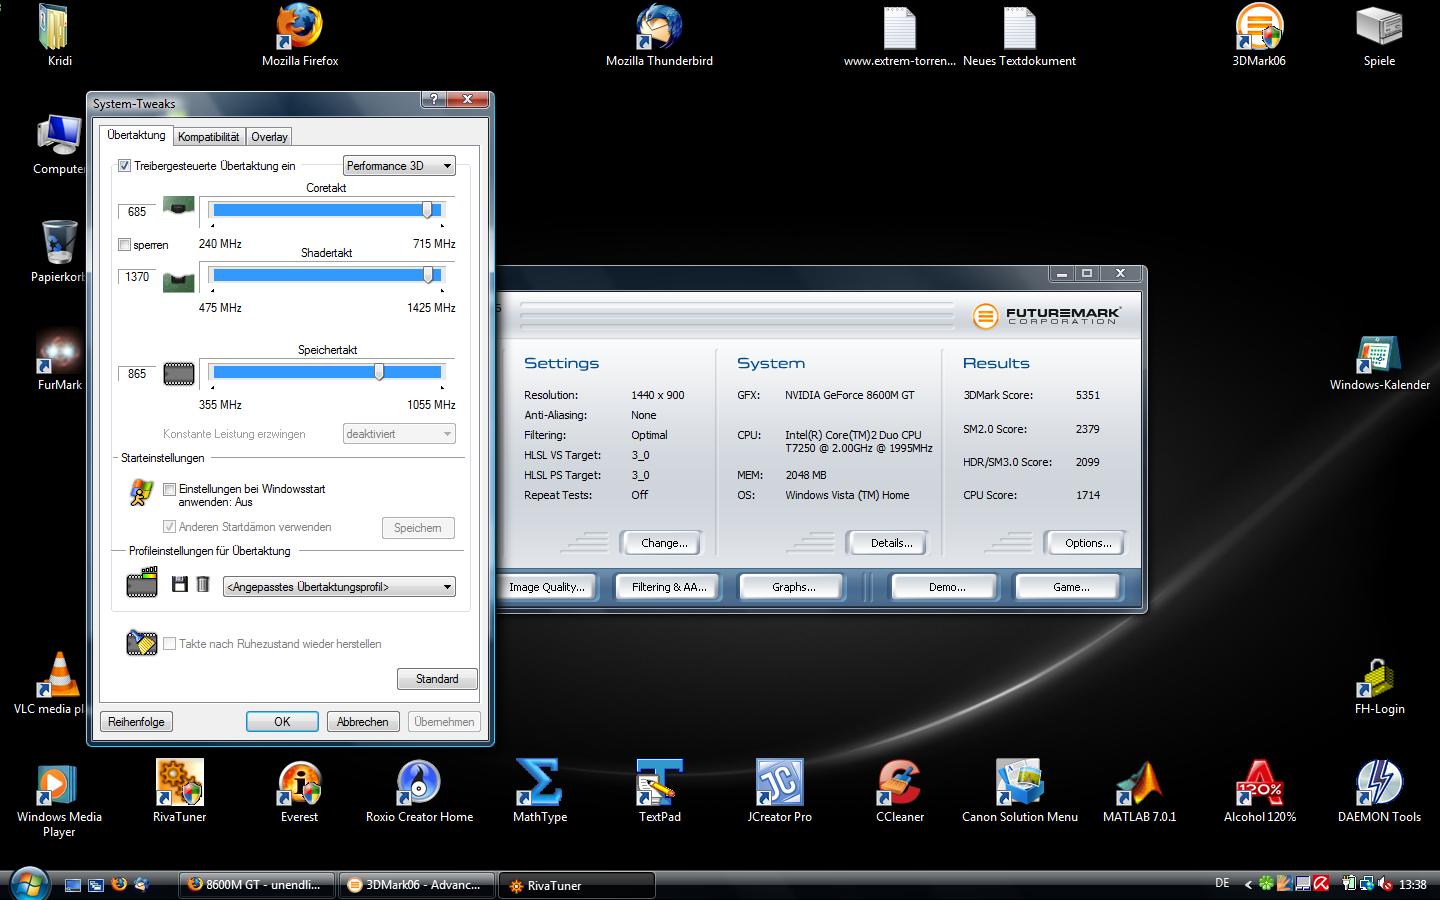The image size is (1440, 900).
Task: Open the Mozilla Thunderbird desktop icon
Action: [x=659, y=35]
